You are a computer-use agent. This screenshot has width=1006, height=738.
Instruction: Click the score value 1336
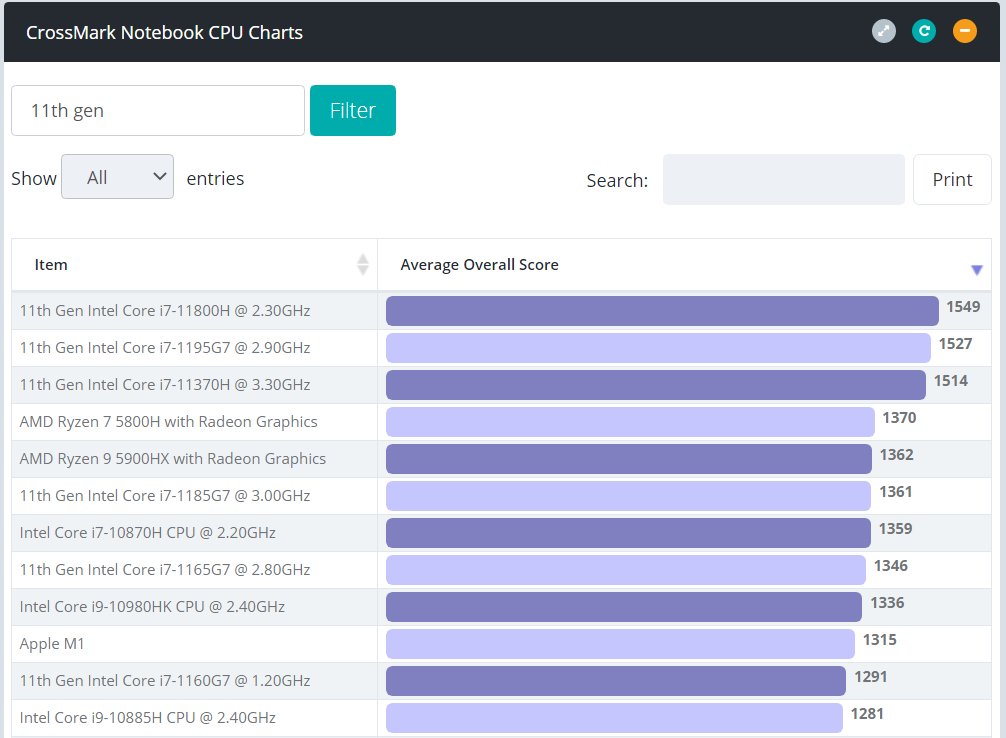point(887,603)
